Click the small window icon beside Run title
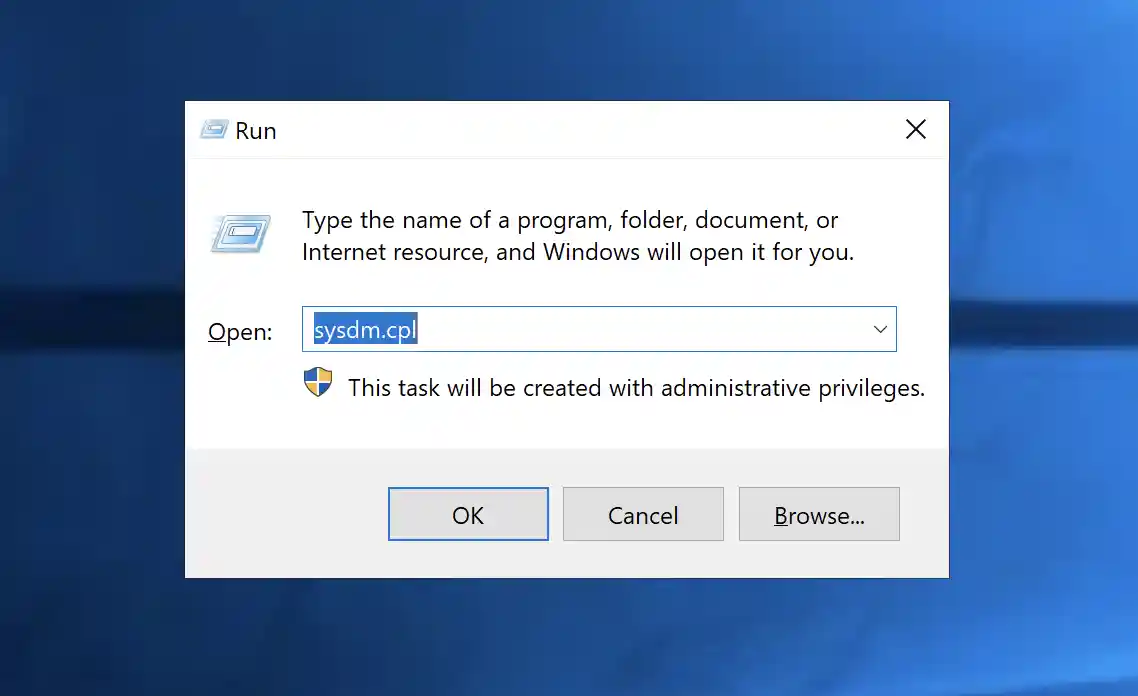1138x696 pixels. pos(213,129)
